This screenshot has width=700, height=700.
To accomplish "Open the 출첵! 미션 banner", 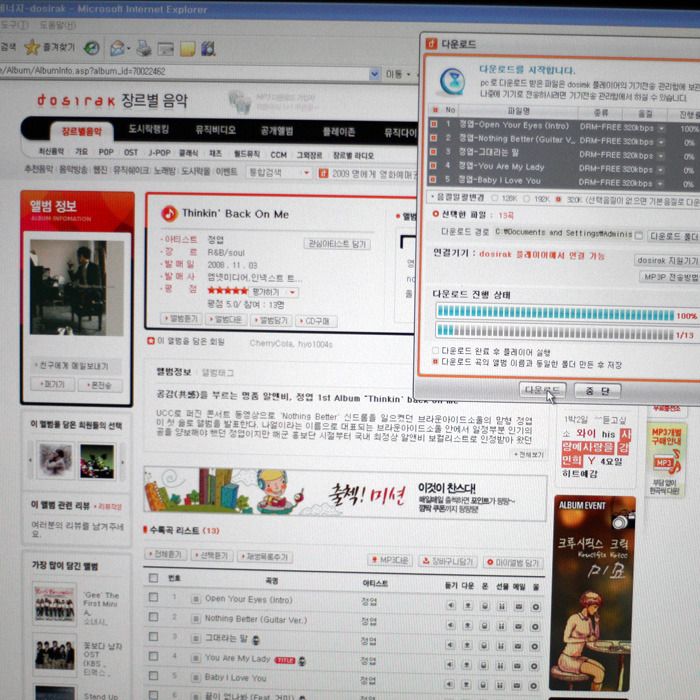I will coord(345,494).
